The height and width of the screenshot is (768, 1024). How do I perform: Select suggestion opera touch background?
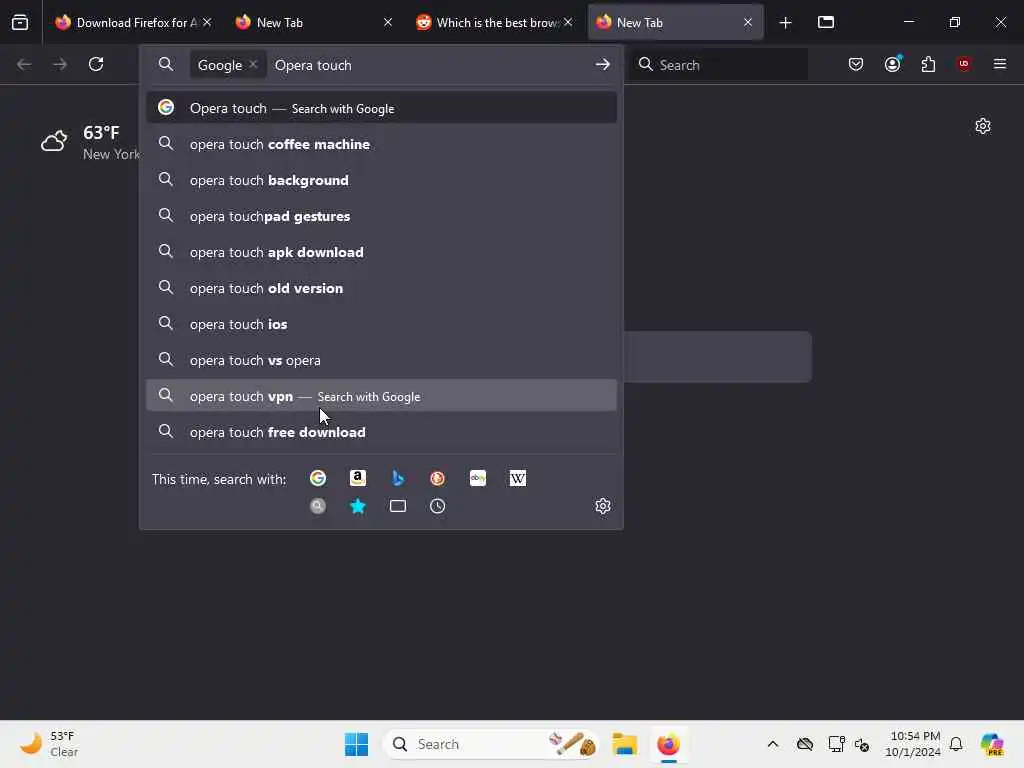(381, 180)
